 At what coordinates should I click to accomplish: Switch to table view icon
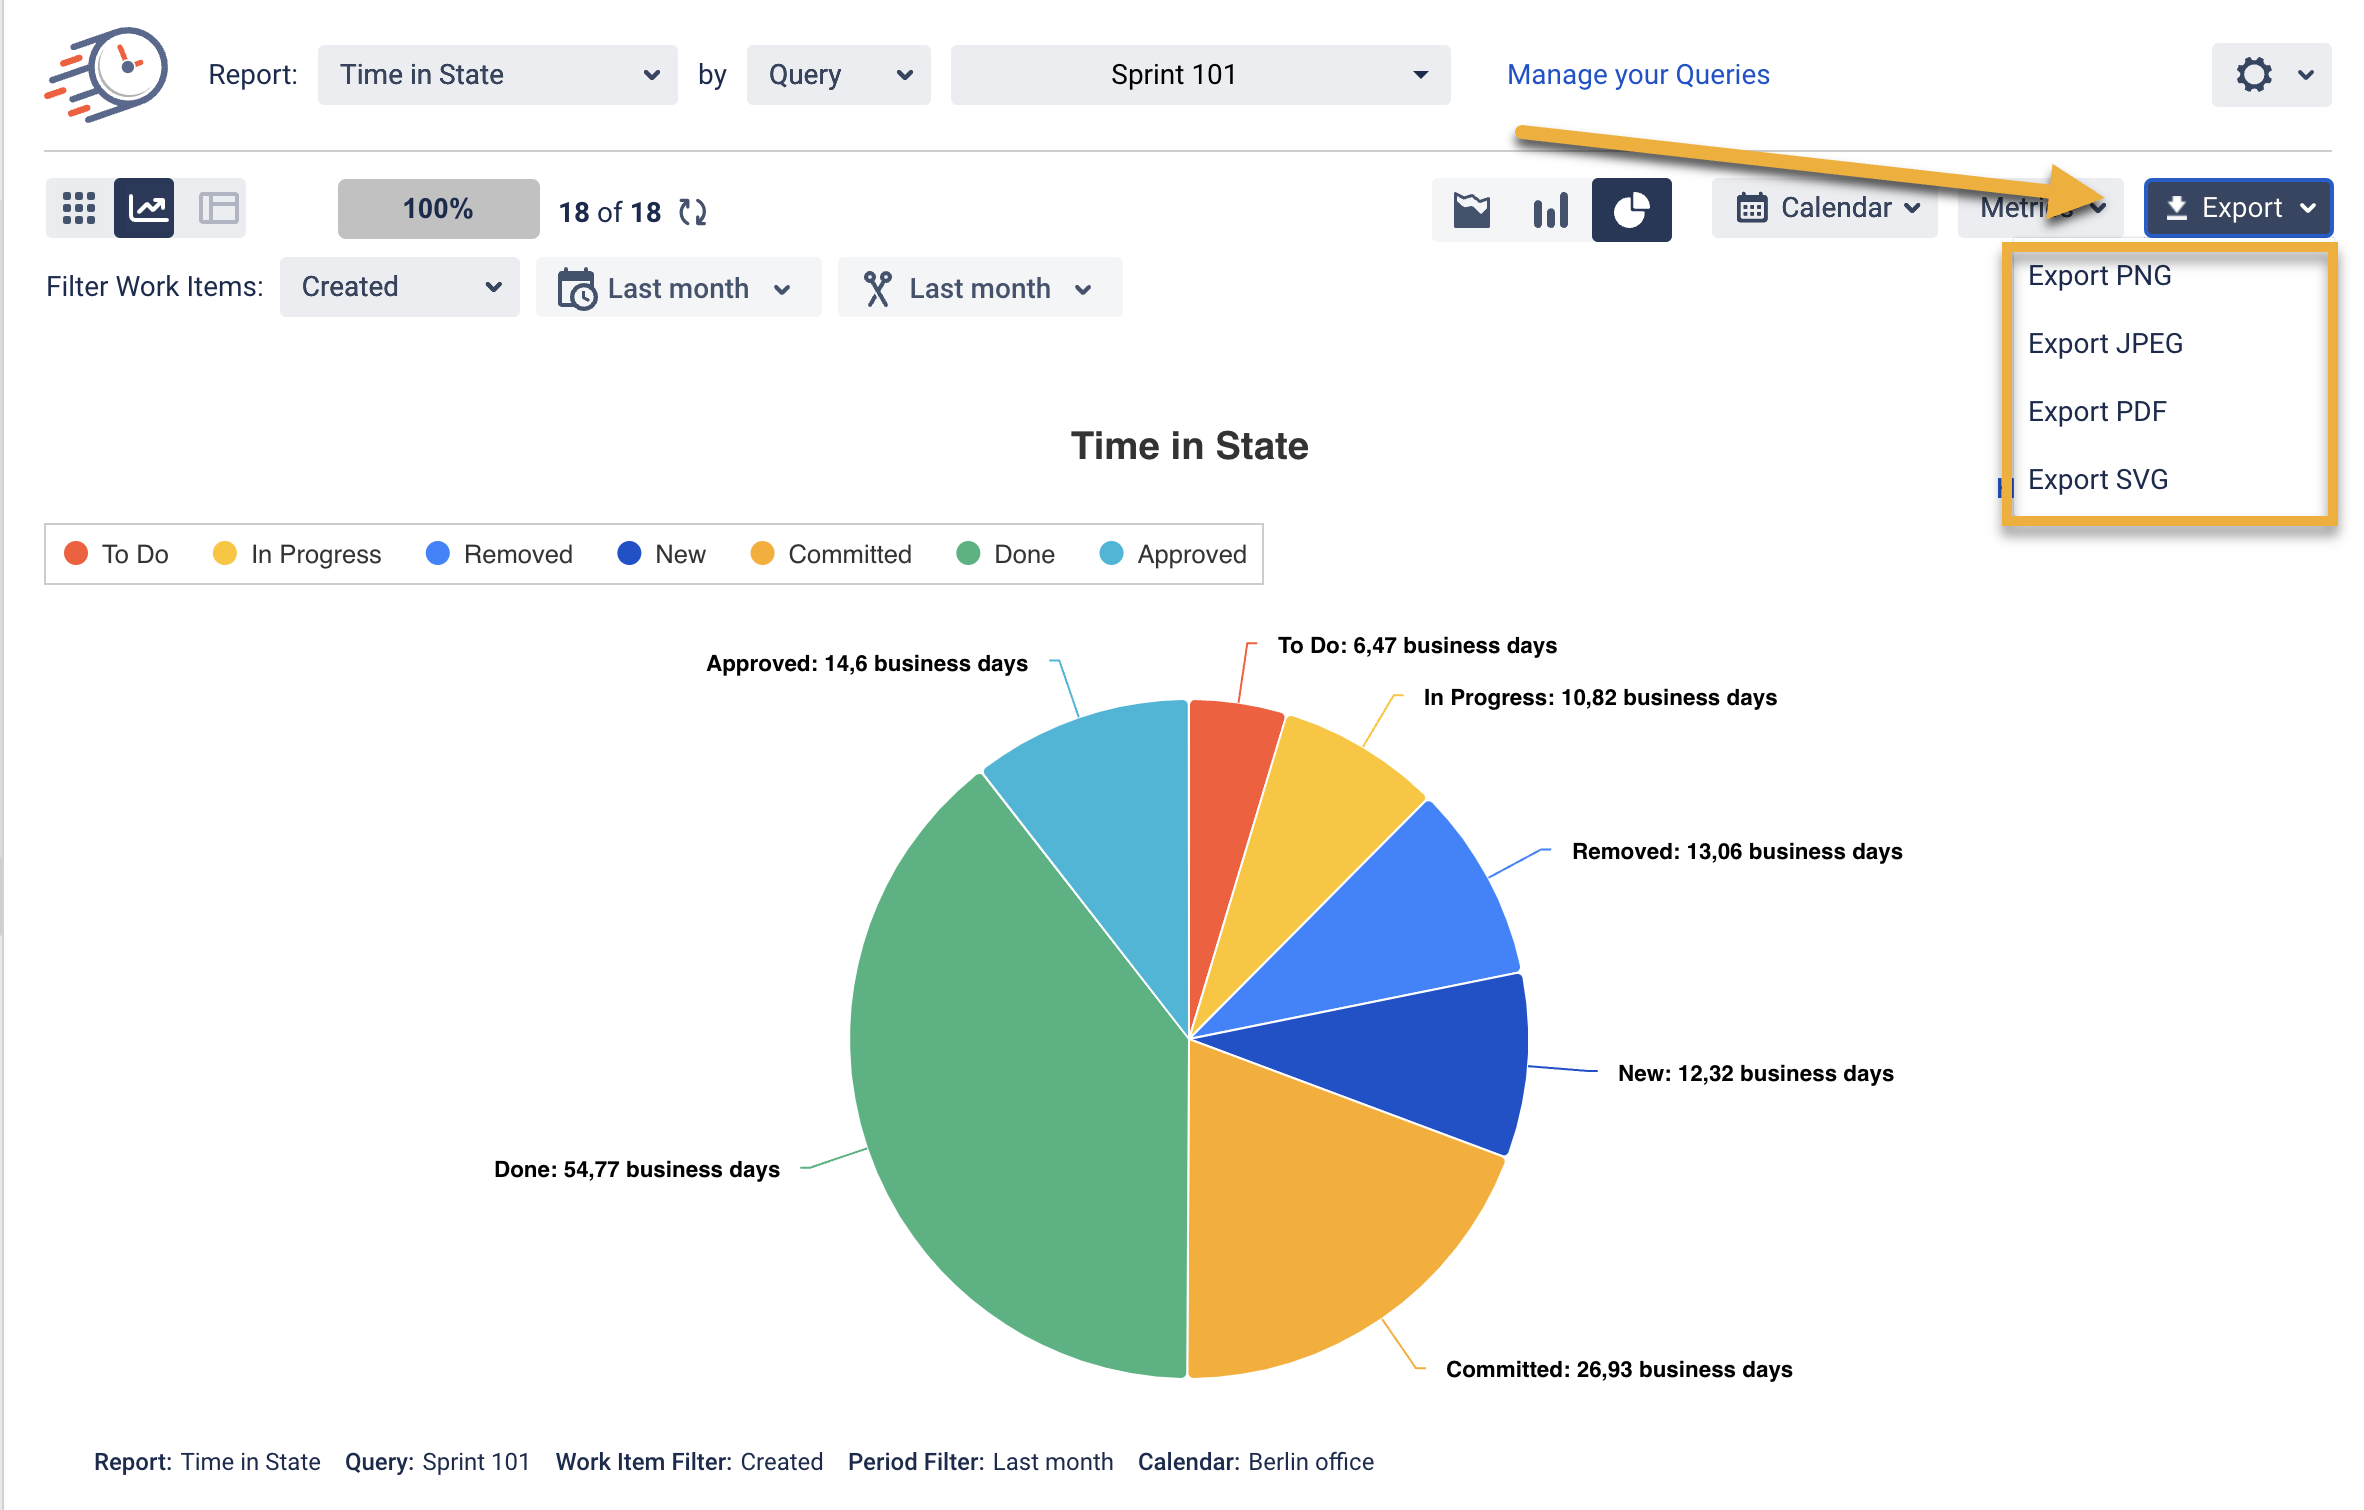(217, 208)
